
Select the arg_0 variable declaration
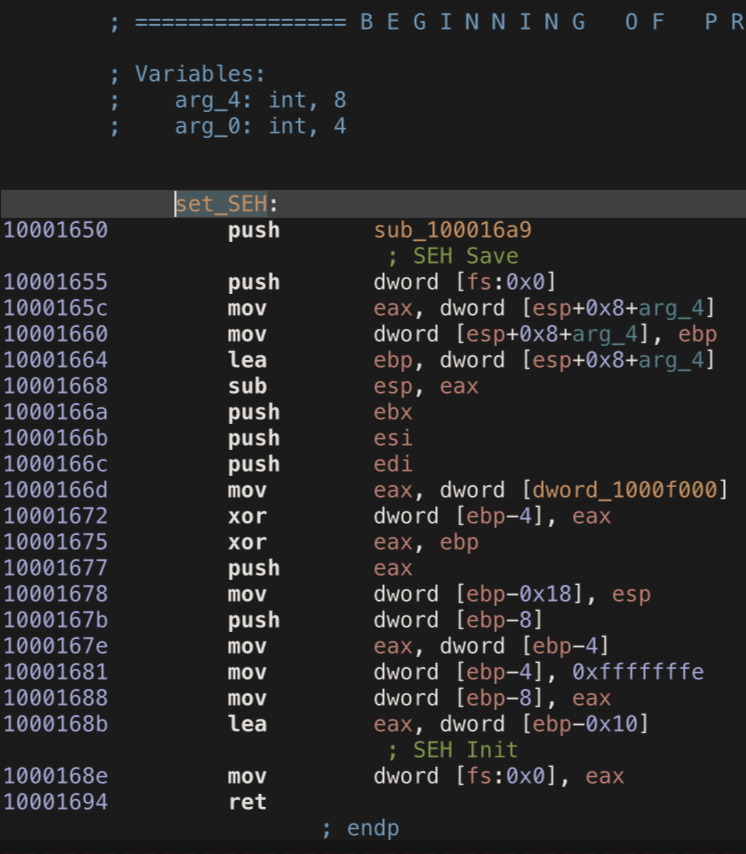(260, 126)
